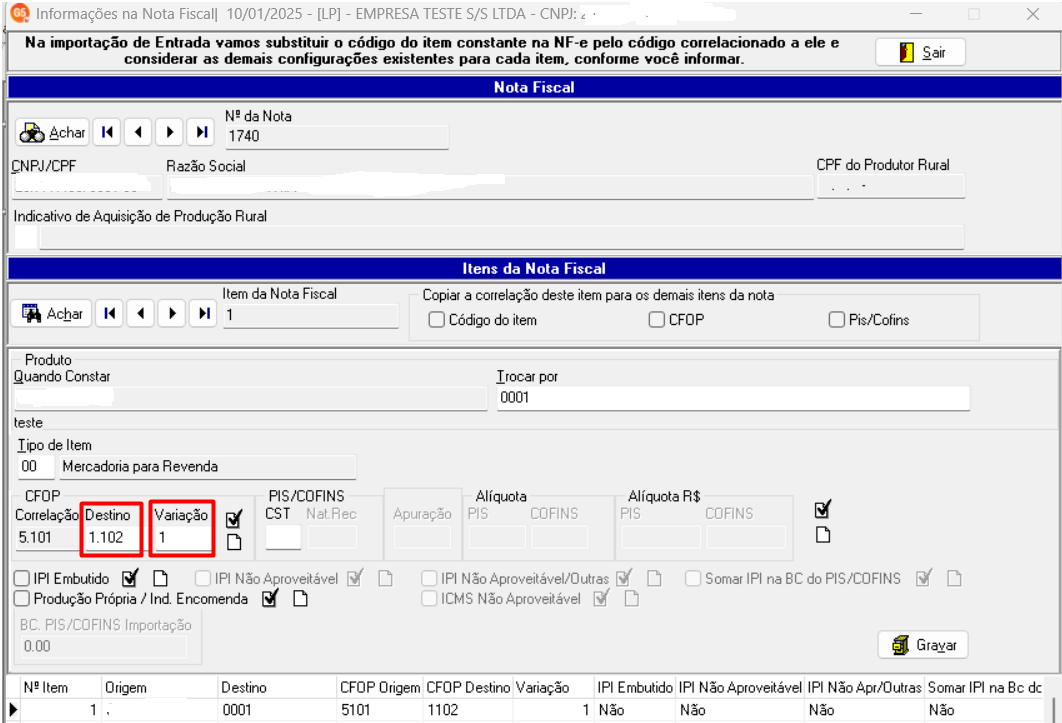The image size is (1062, 723).
Task: Toggle Somar IPI na BC do PIS/COFINS checkbox
Action: pos(693,579)
